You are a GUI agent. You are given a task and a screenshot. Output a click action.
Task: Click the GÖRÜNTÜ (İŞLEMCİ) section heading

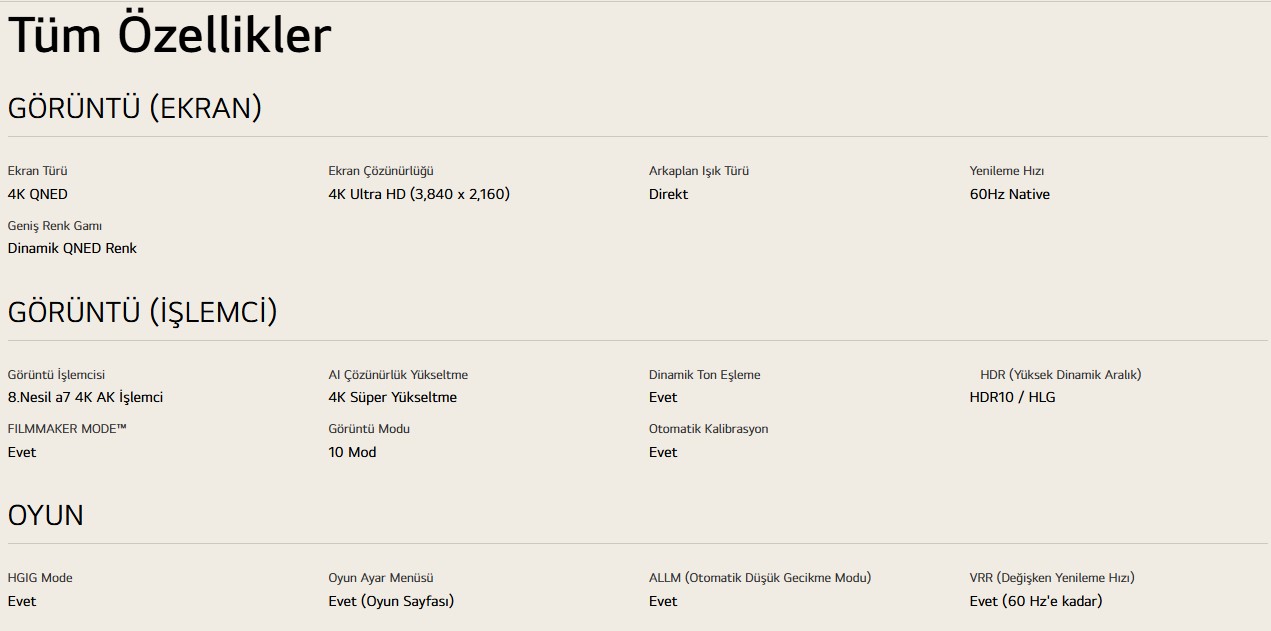click(142, 312)
